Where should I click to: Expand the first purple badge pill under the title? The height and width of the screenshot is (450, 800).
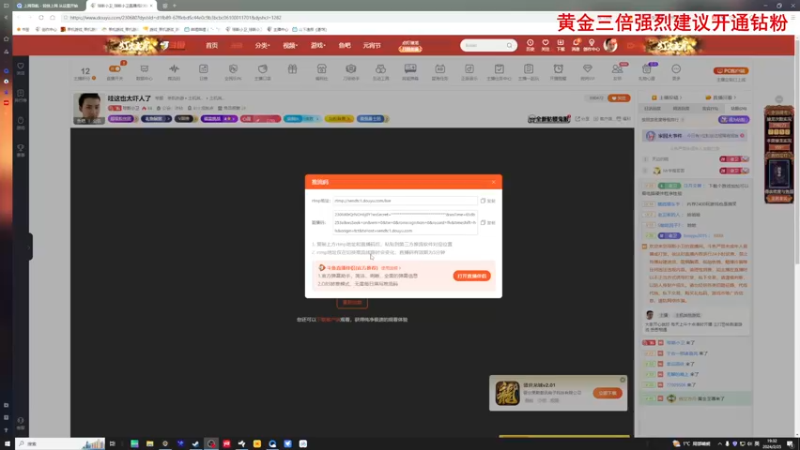pyautogui.click(x=122, y=119)
